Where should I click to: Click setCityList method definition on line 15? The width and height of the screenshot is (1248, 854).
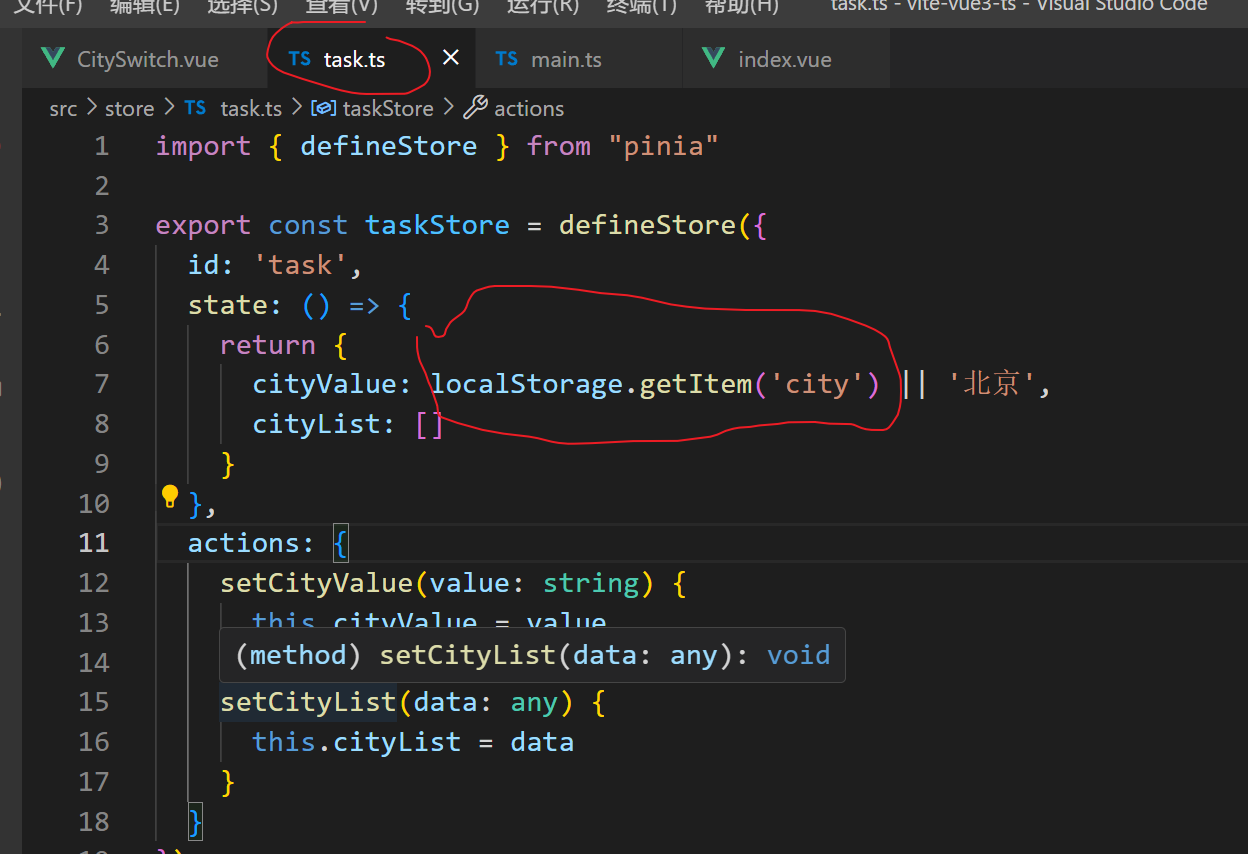pos(308,702)
